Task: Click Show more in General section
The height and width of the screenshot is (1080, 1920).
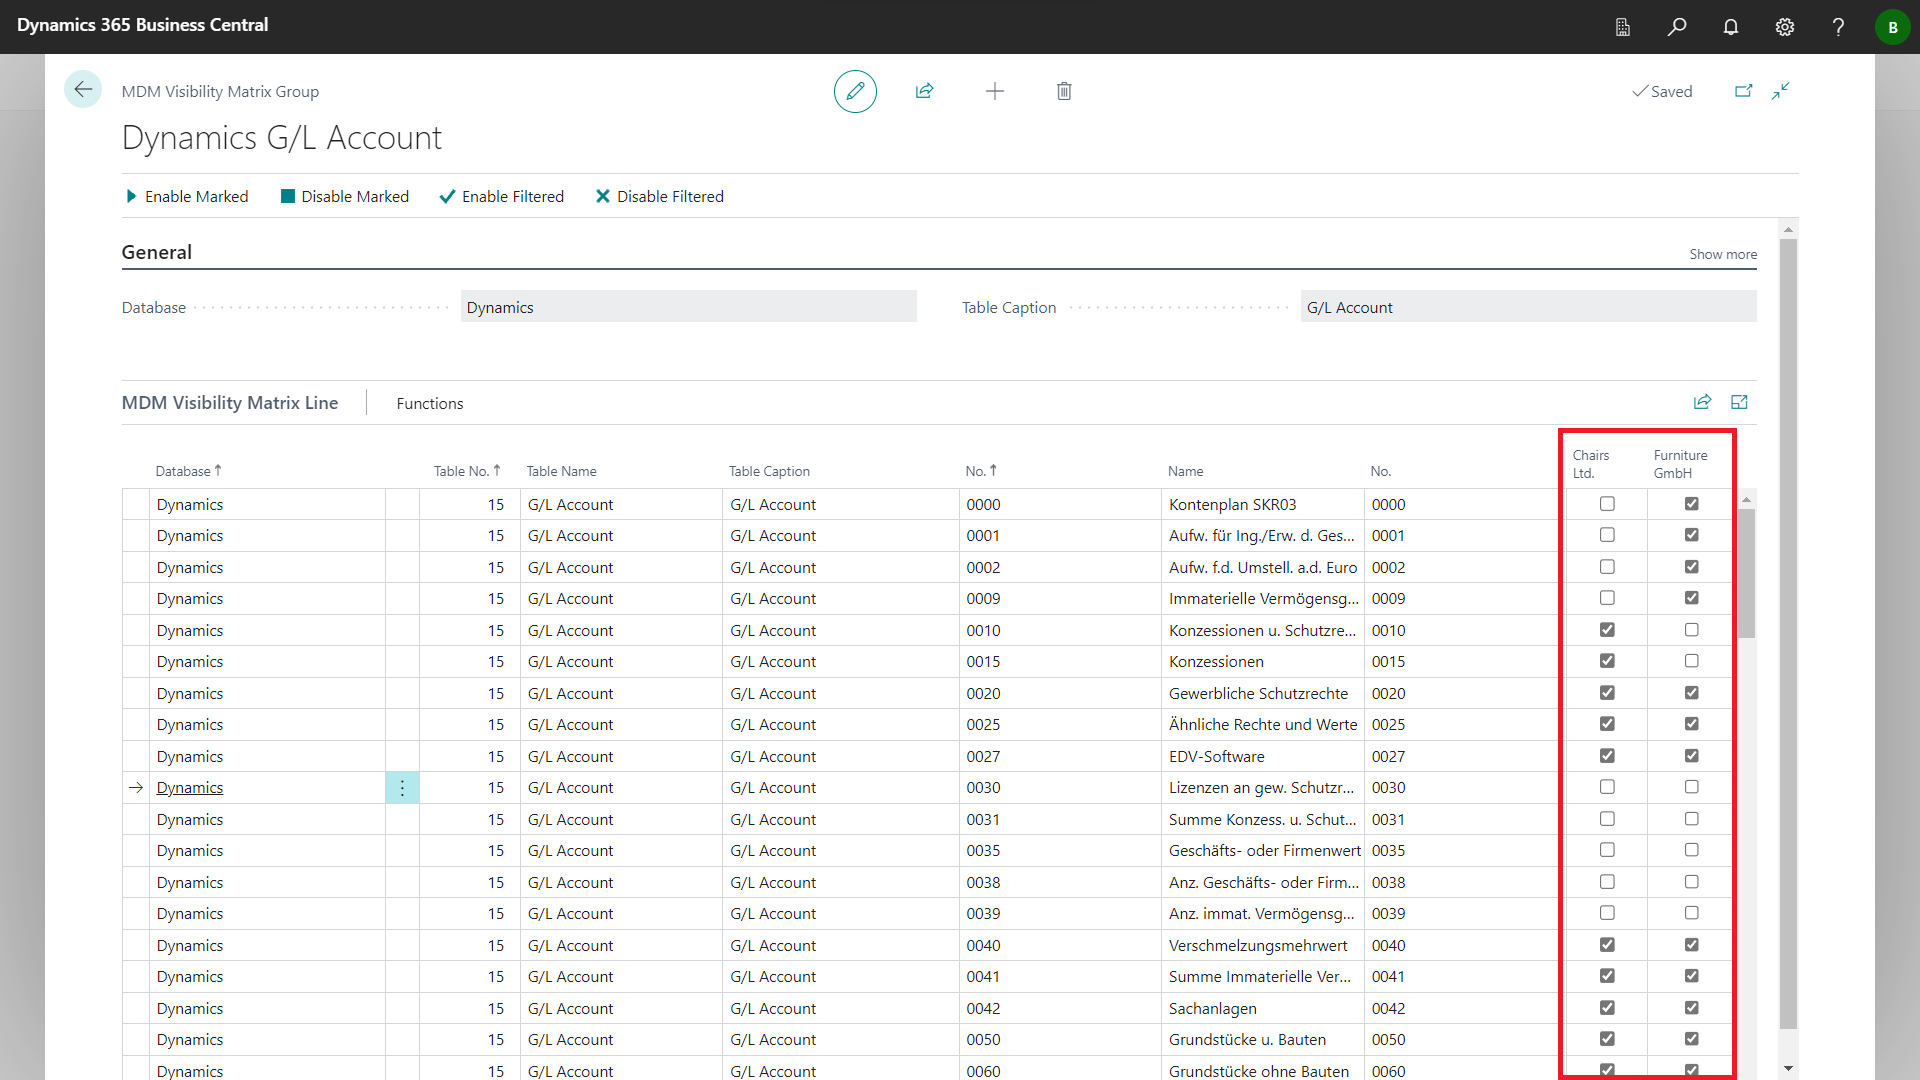Action: (1723, 254)
